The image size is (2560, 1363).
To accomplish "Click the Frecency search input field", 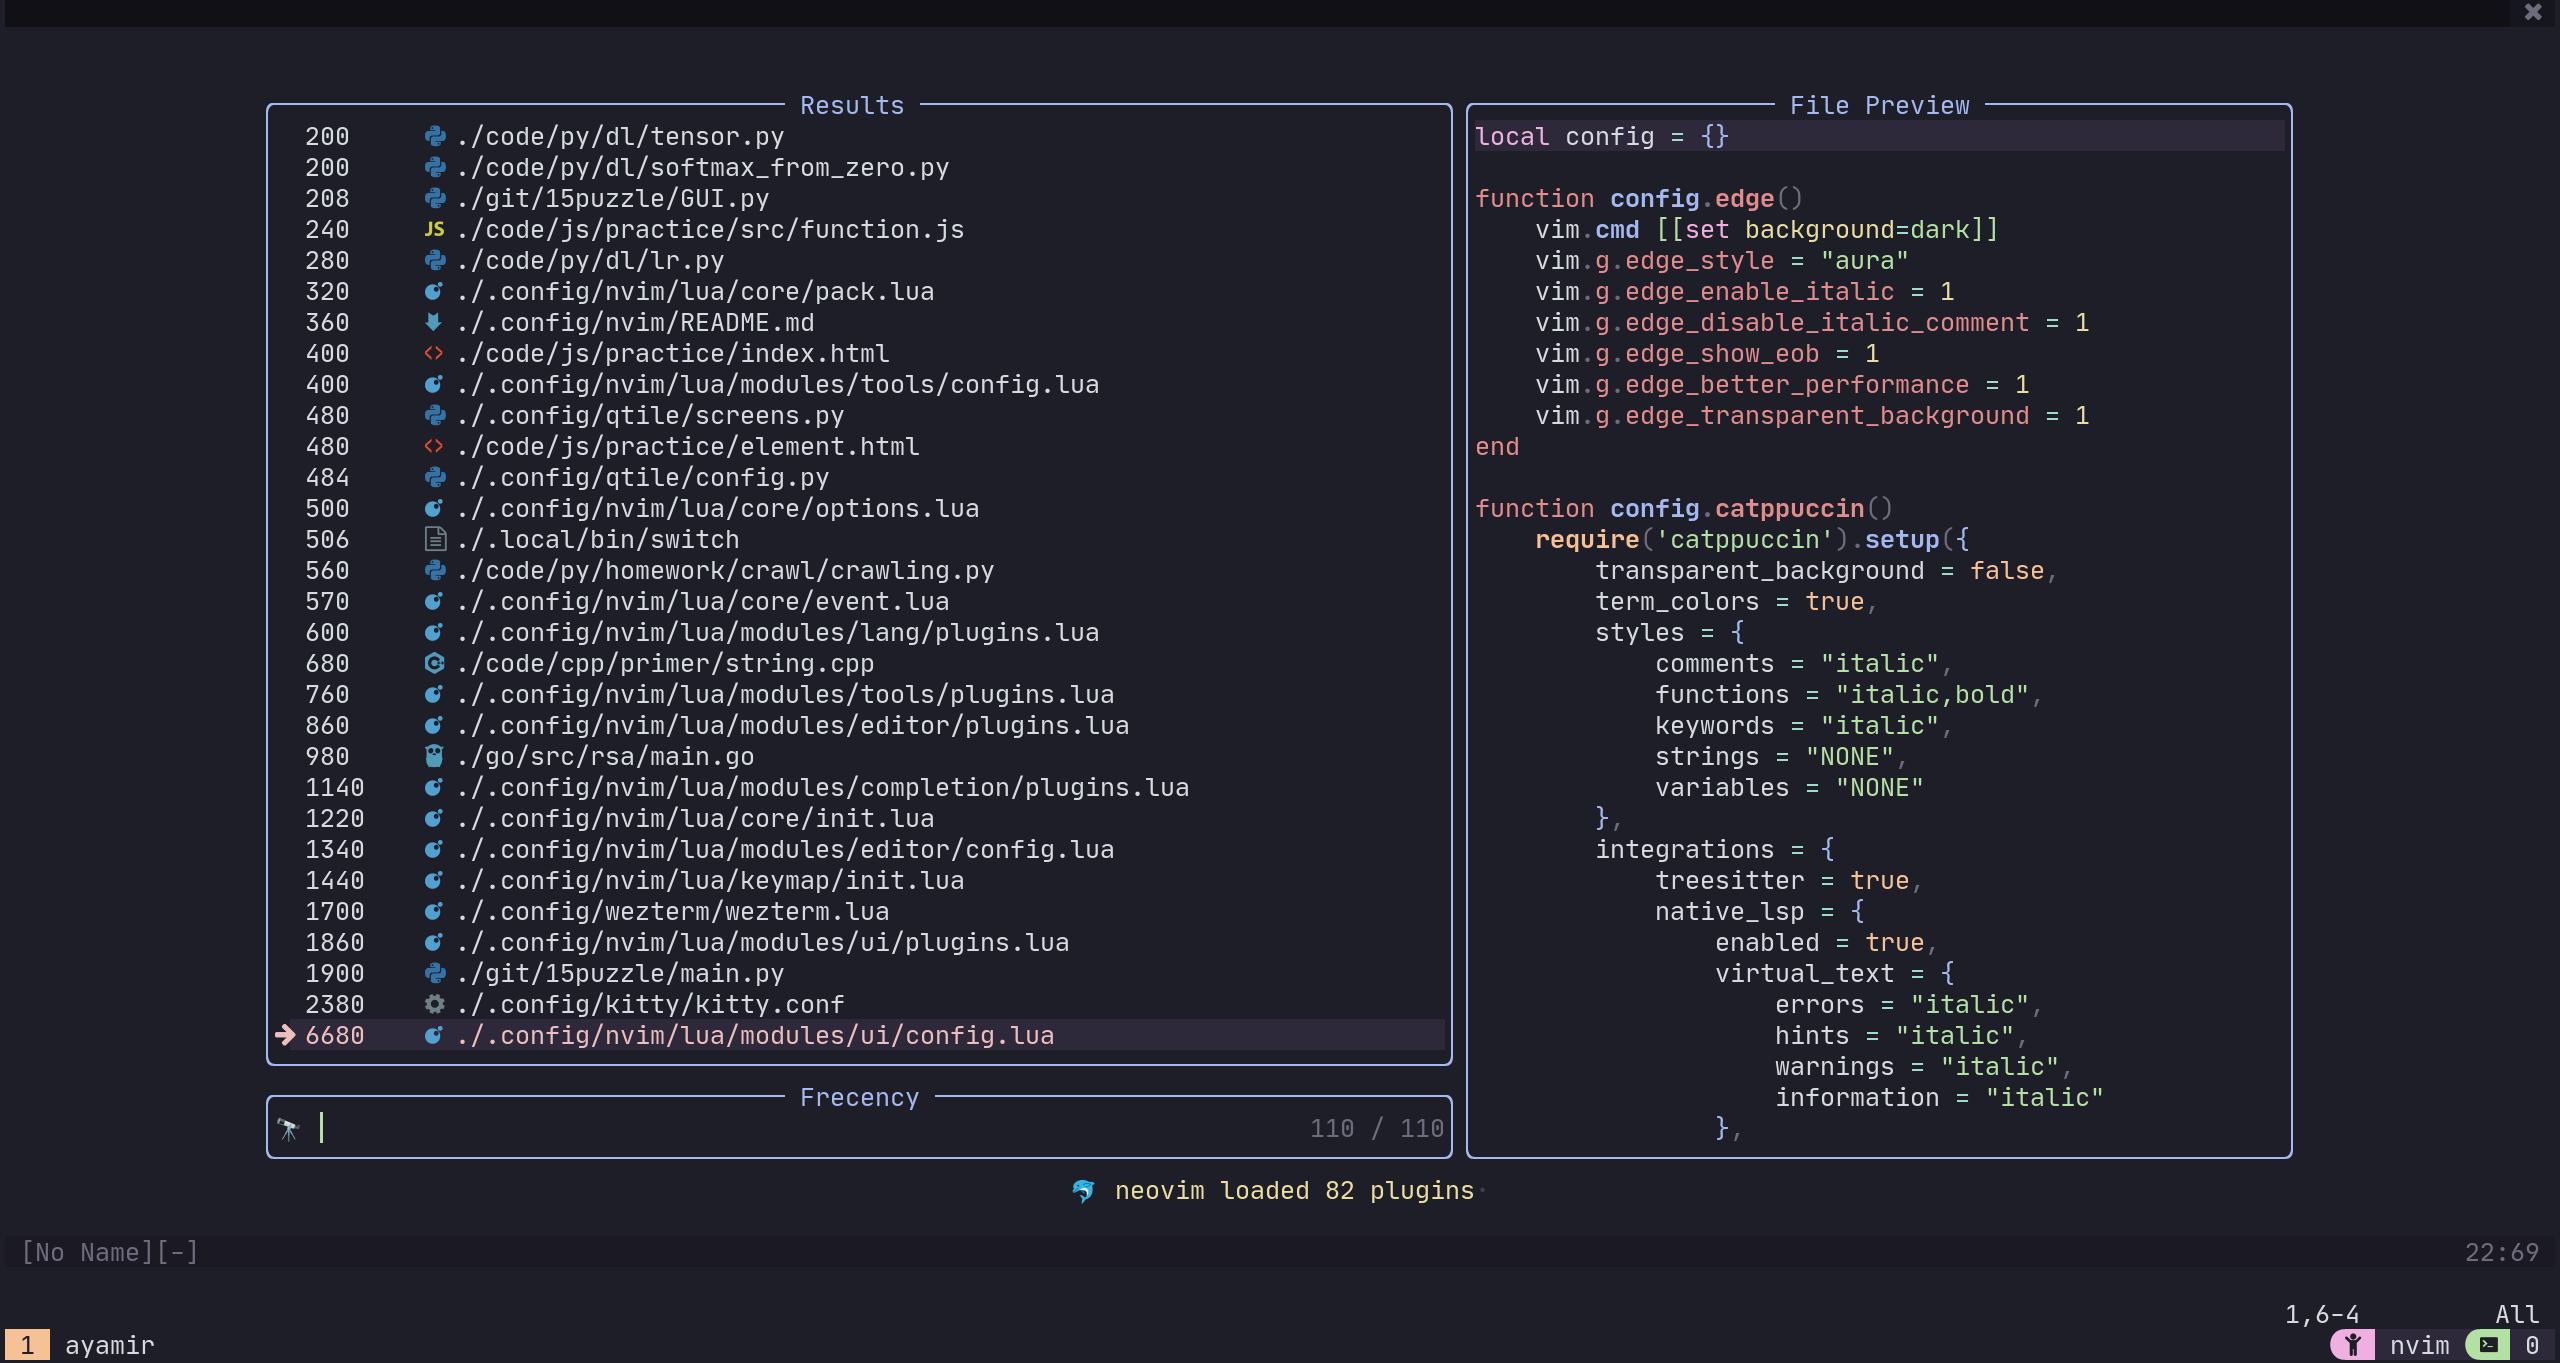I will point(800,1129).
